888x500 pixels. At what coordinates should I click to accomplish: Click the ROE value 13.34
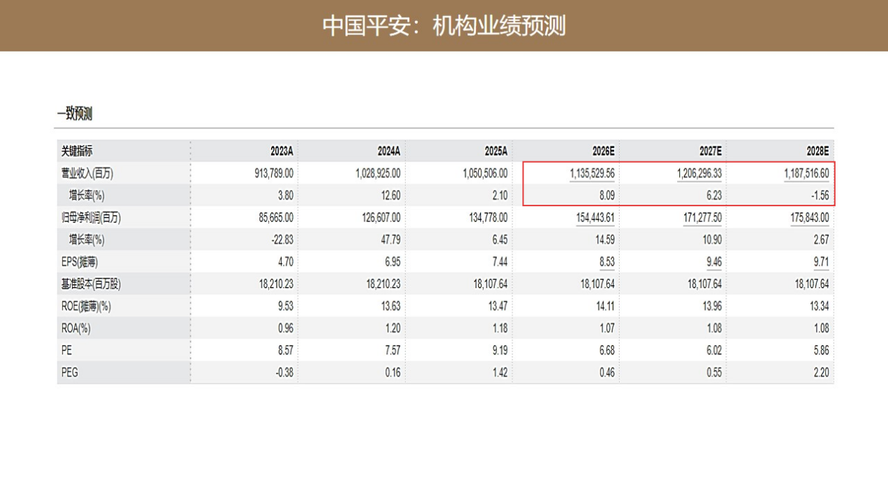819,306
